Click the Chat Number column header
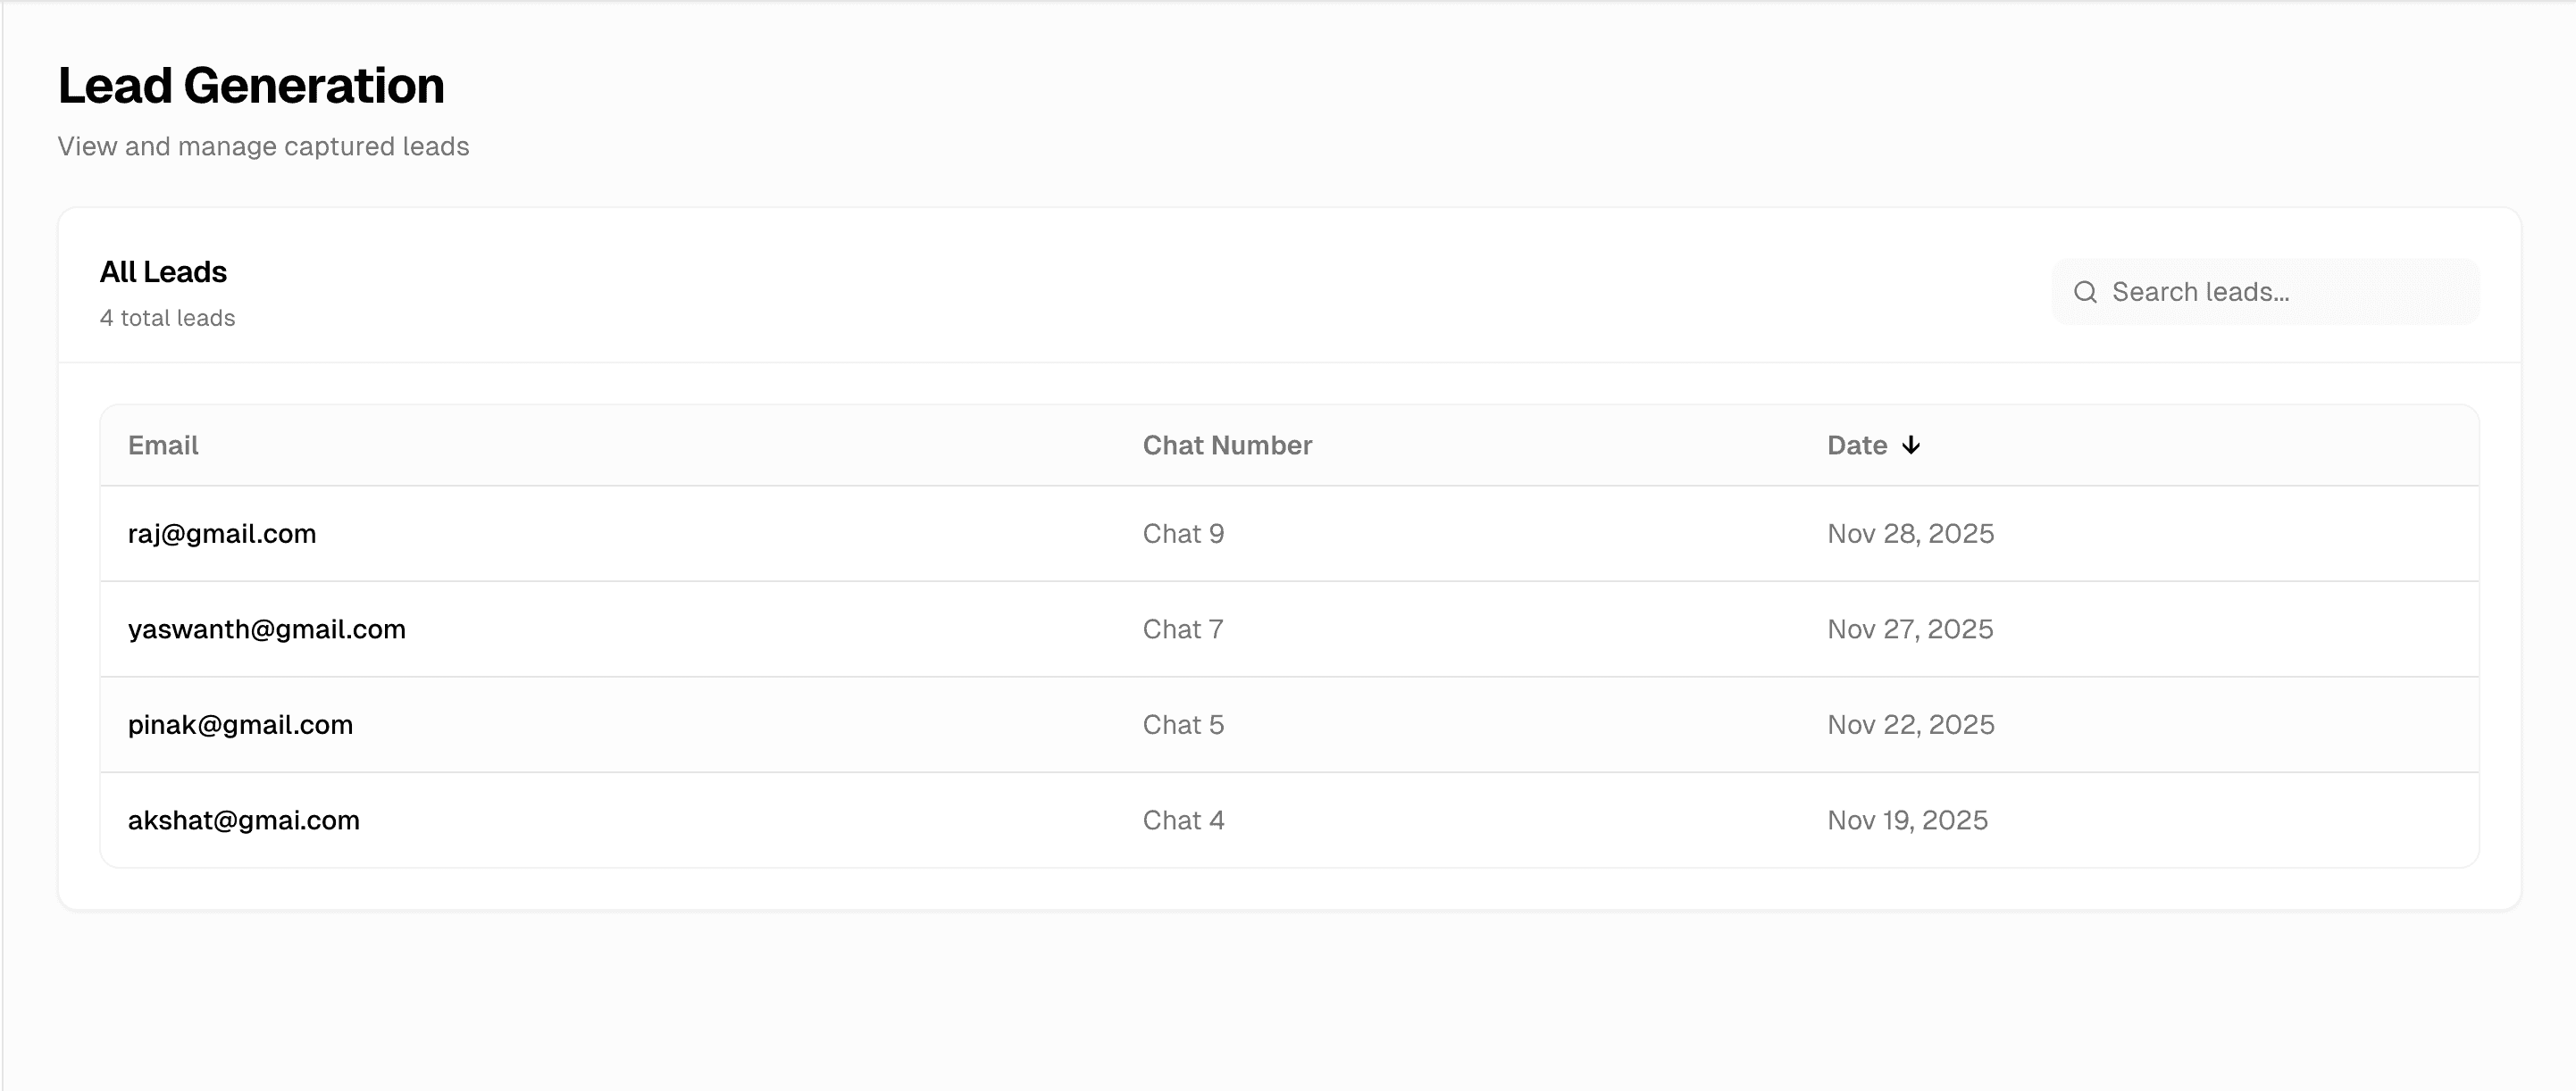 coord(1227,445)
